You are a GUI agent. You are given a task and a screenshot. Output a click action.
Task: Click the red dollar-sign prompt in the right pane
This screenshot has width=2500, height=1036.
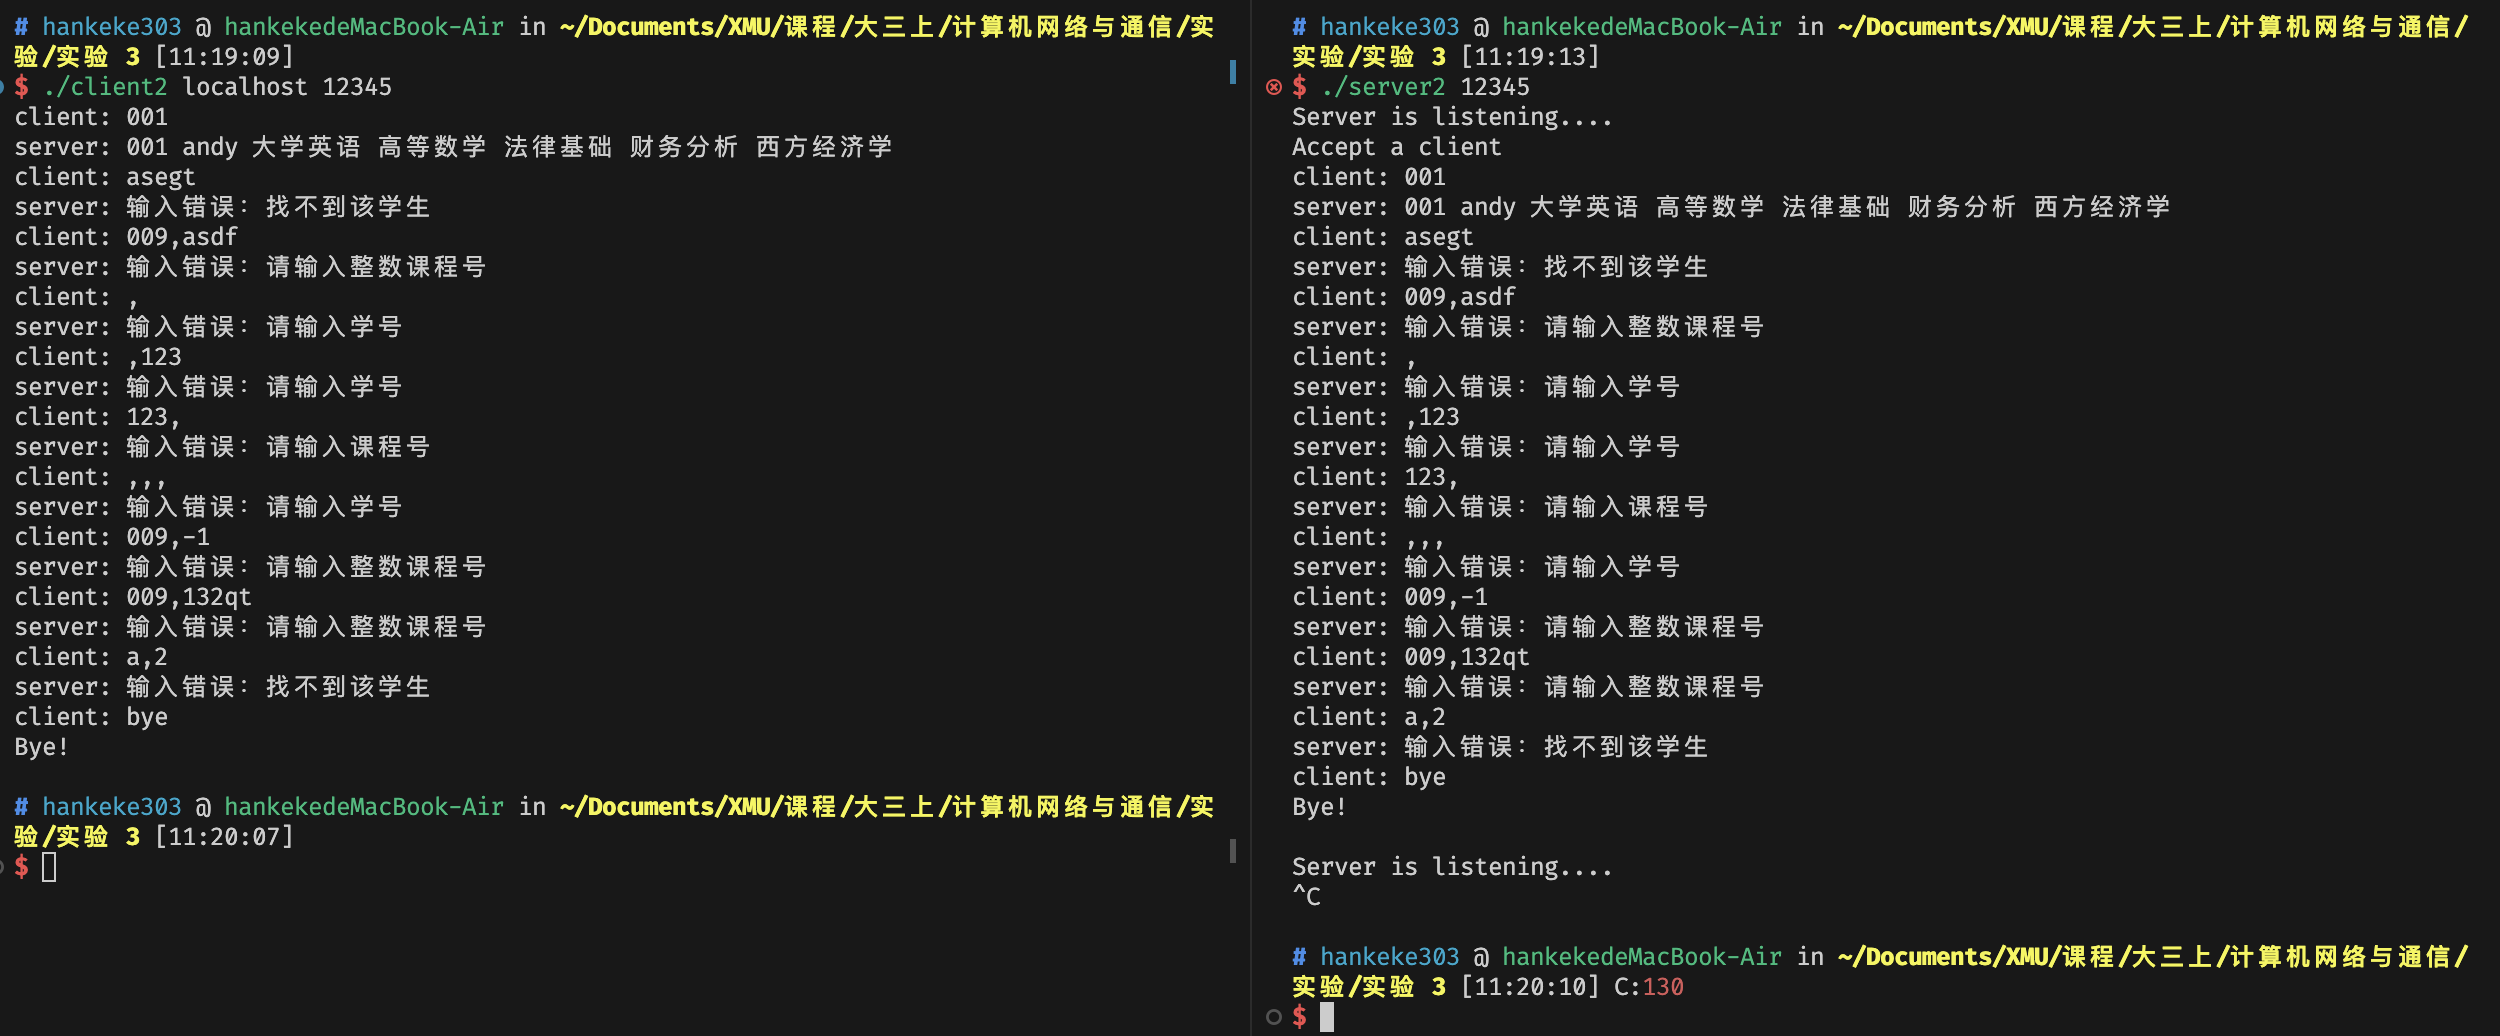point(1300,1018)
